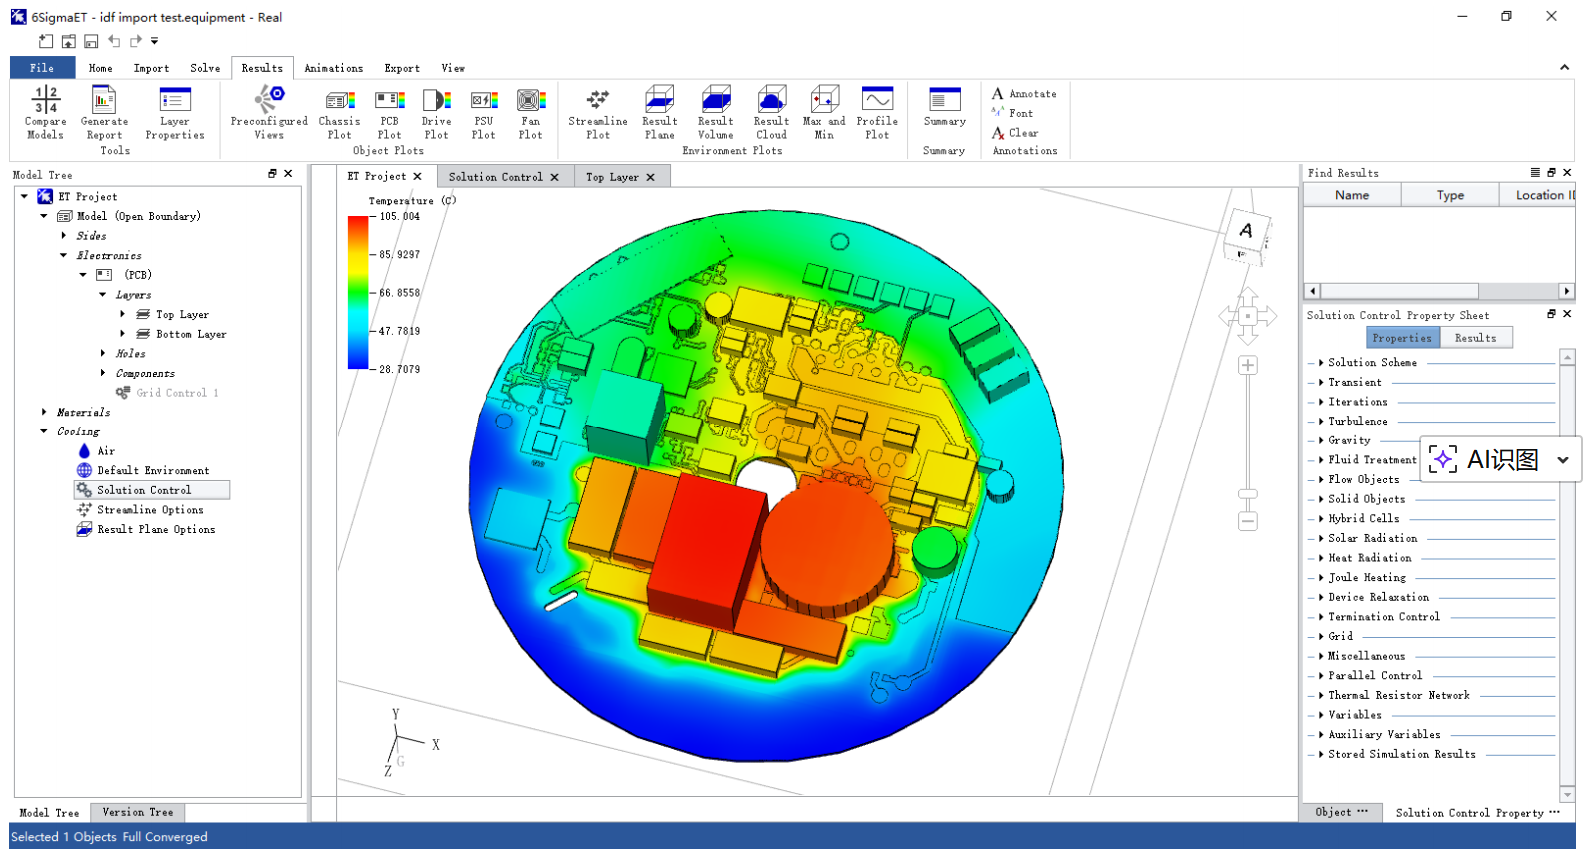1584x856 pixels.
Task: Expand the Solution Scheme section
Action: point(1321,363)
